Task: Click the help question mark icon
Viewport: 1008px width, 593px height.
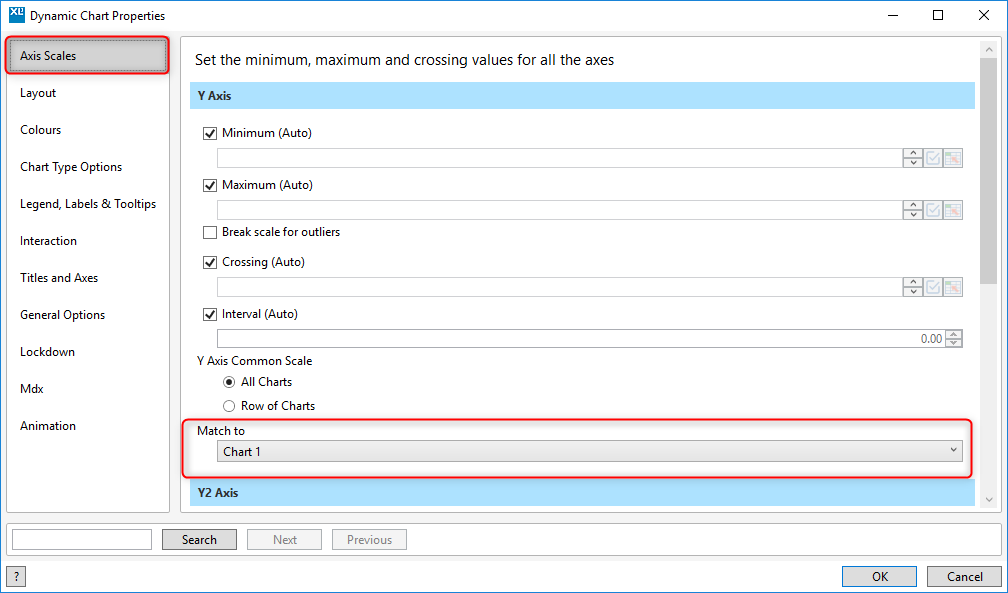Action: (x=17, y=576)
